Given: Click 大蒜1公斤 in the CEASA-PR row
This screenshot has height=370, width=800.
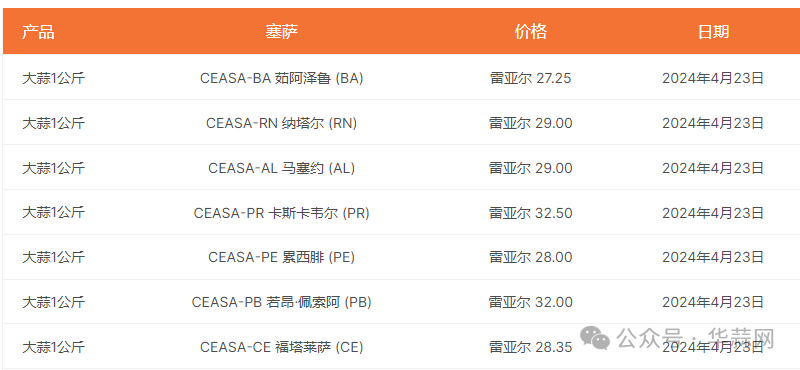Looking at the screenshot, I should 53,213.
